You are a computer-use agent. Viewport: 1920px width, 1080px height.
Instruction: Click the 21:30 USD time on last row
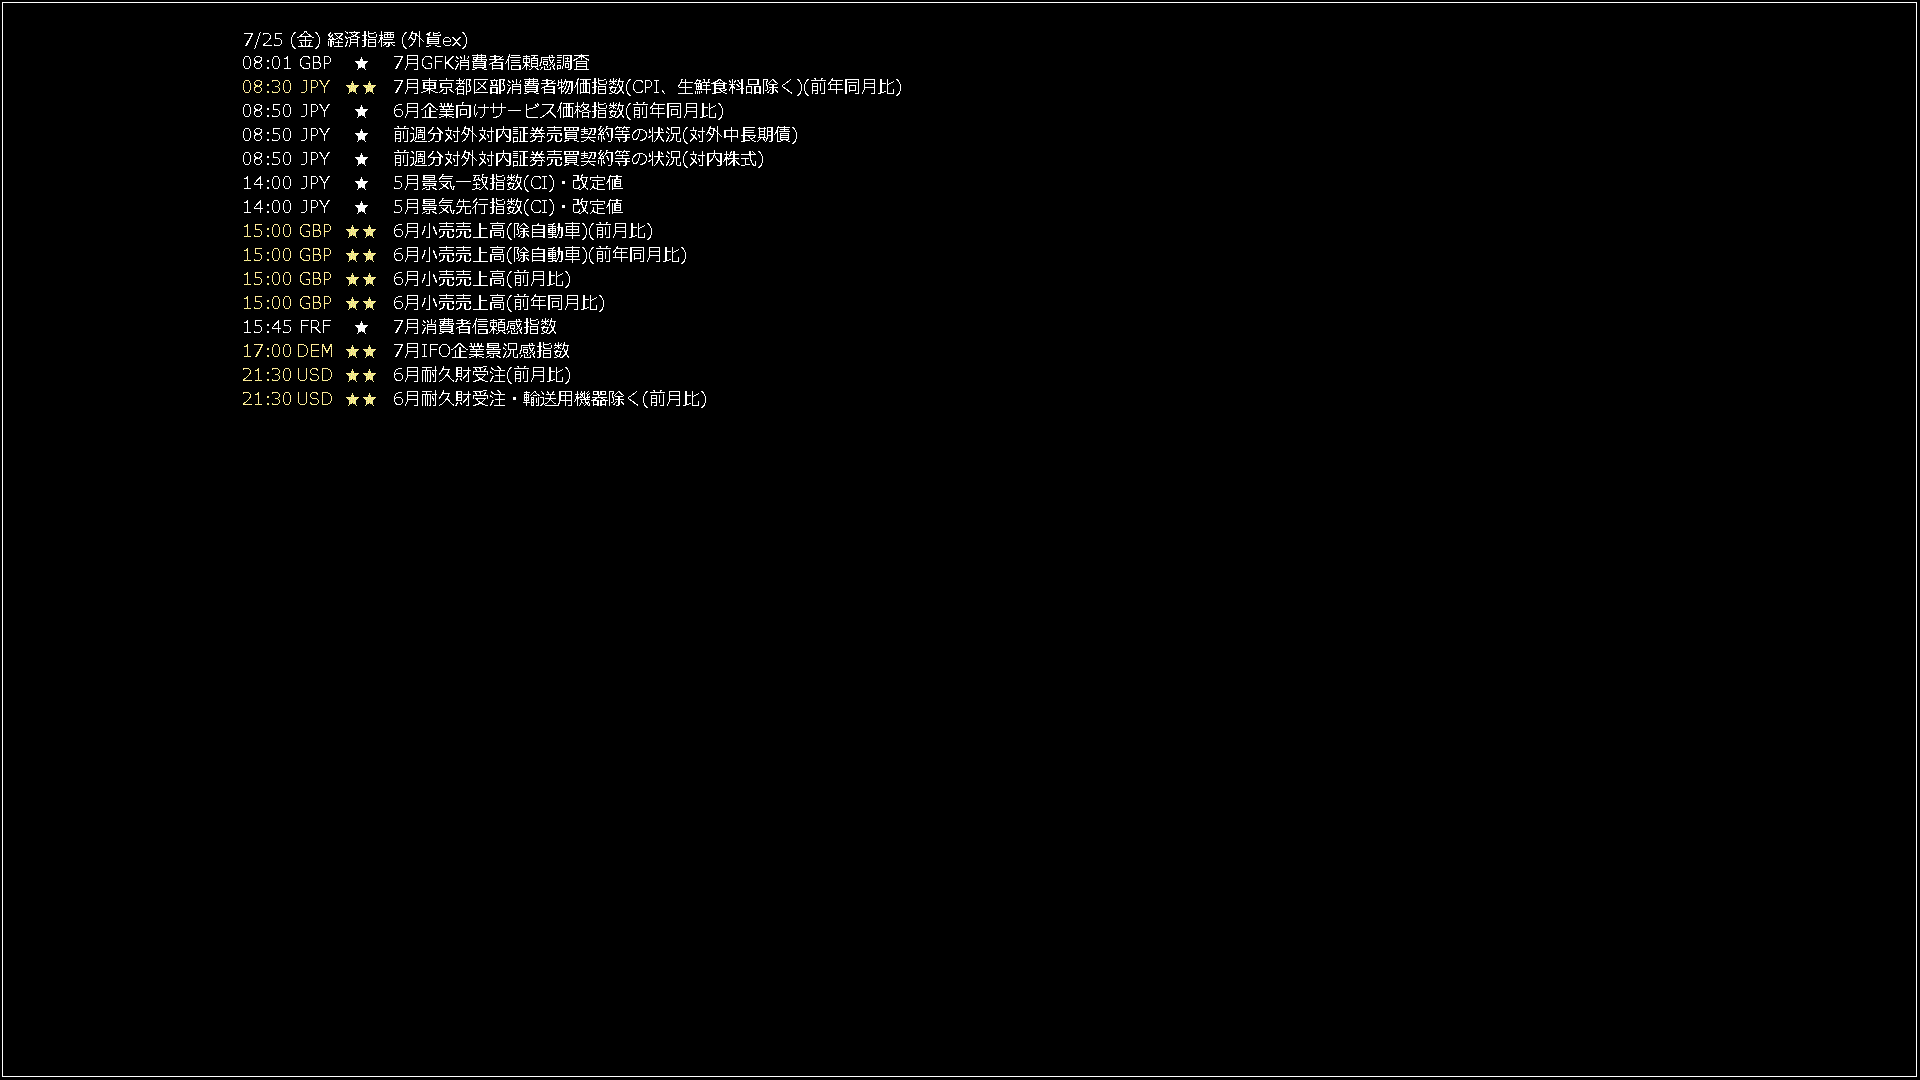pos(287,399)
